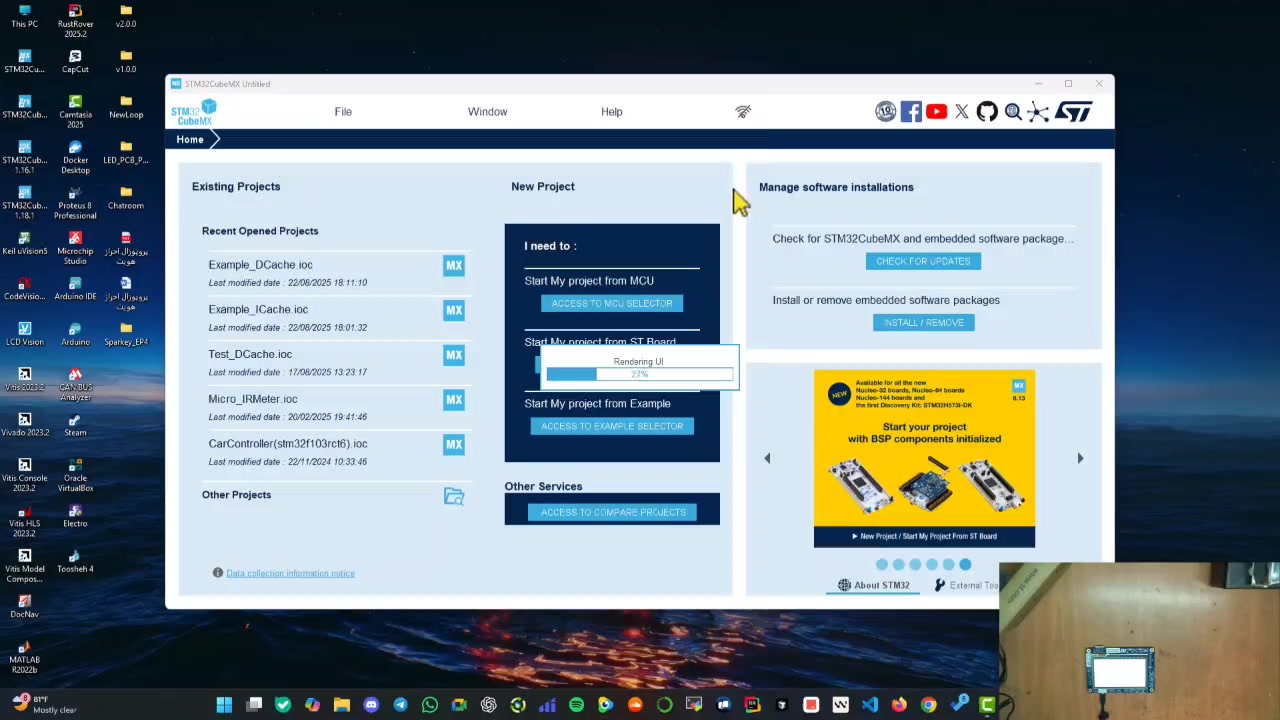This screenshot has height=720, width=1280.
Task: Open the ST GitHub icon
Action: [x=987, y=112]
